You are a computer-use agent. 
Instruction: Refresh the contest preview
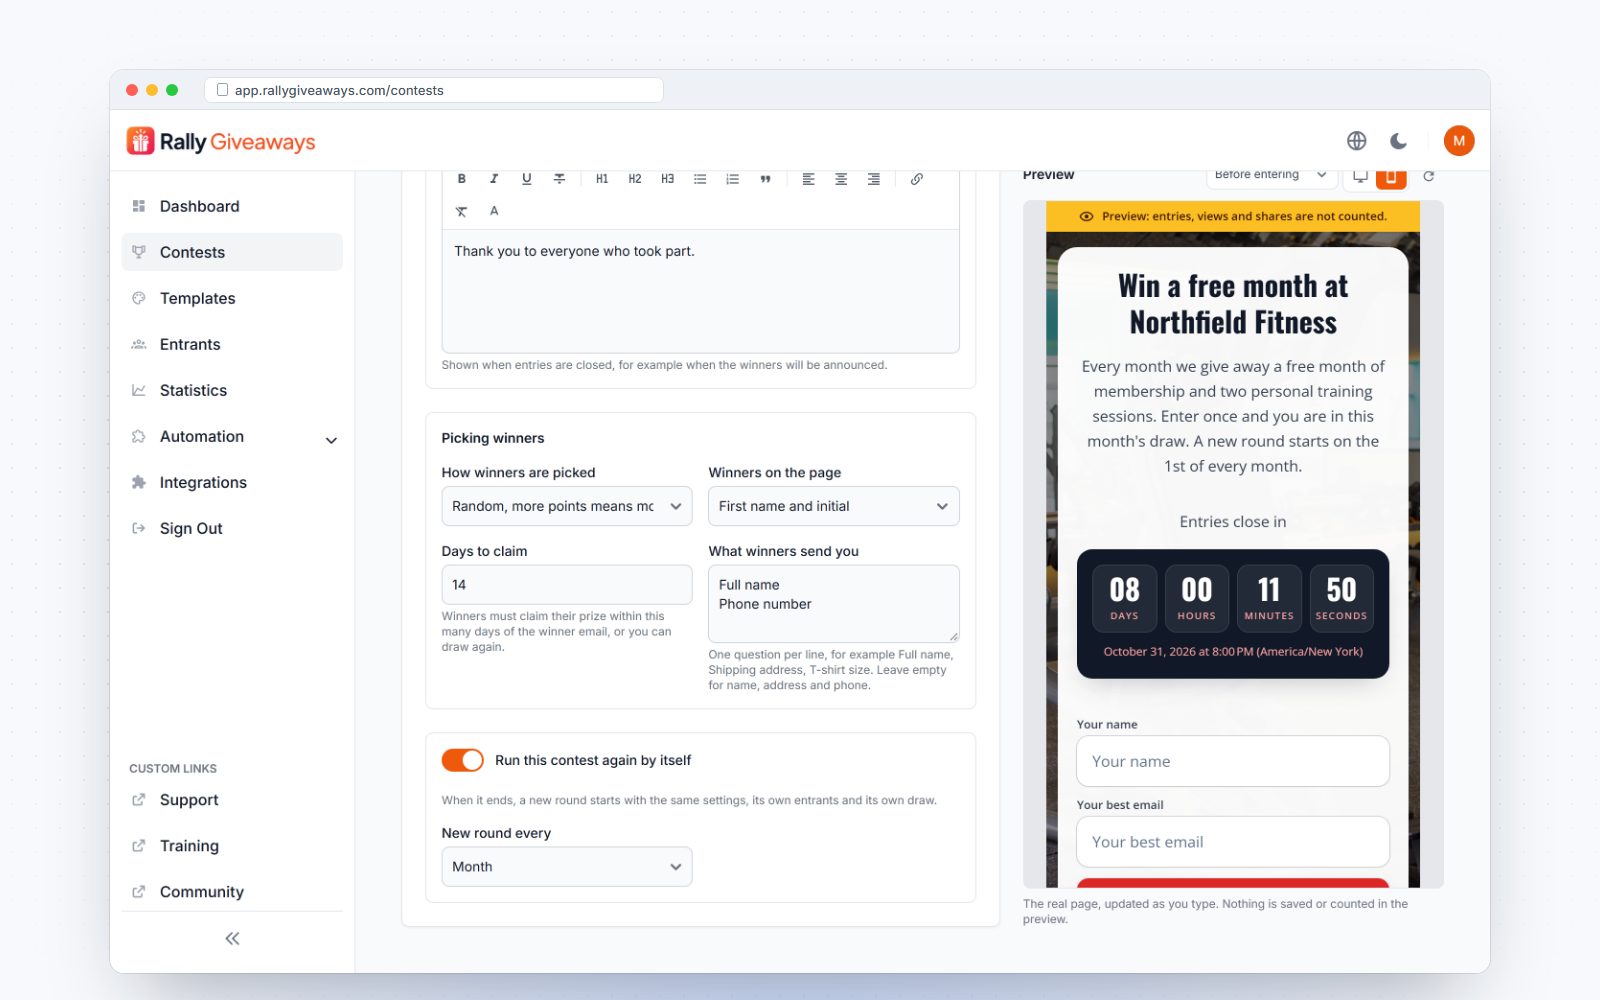pyautogui.click(x=1429, y=176)
